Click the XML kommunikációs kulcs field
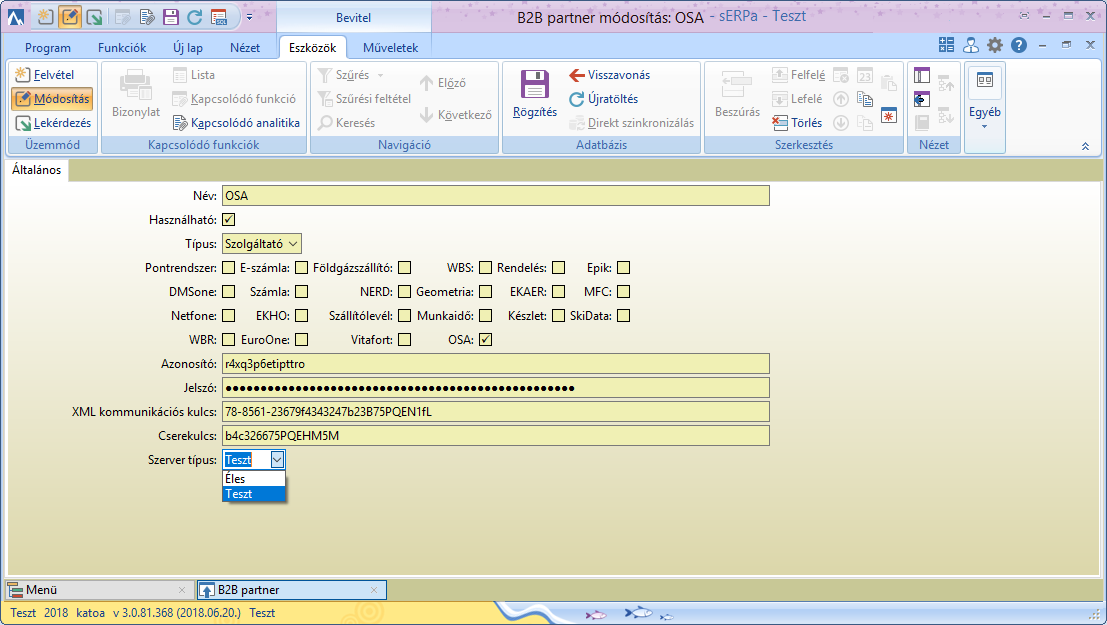Image resolution: width=1107 pixels, height=625 pixels. pyautogui.click(x=496, y=412)
